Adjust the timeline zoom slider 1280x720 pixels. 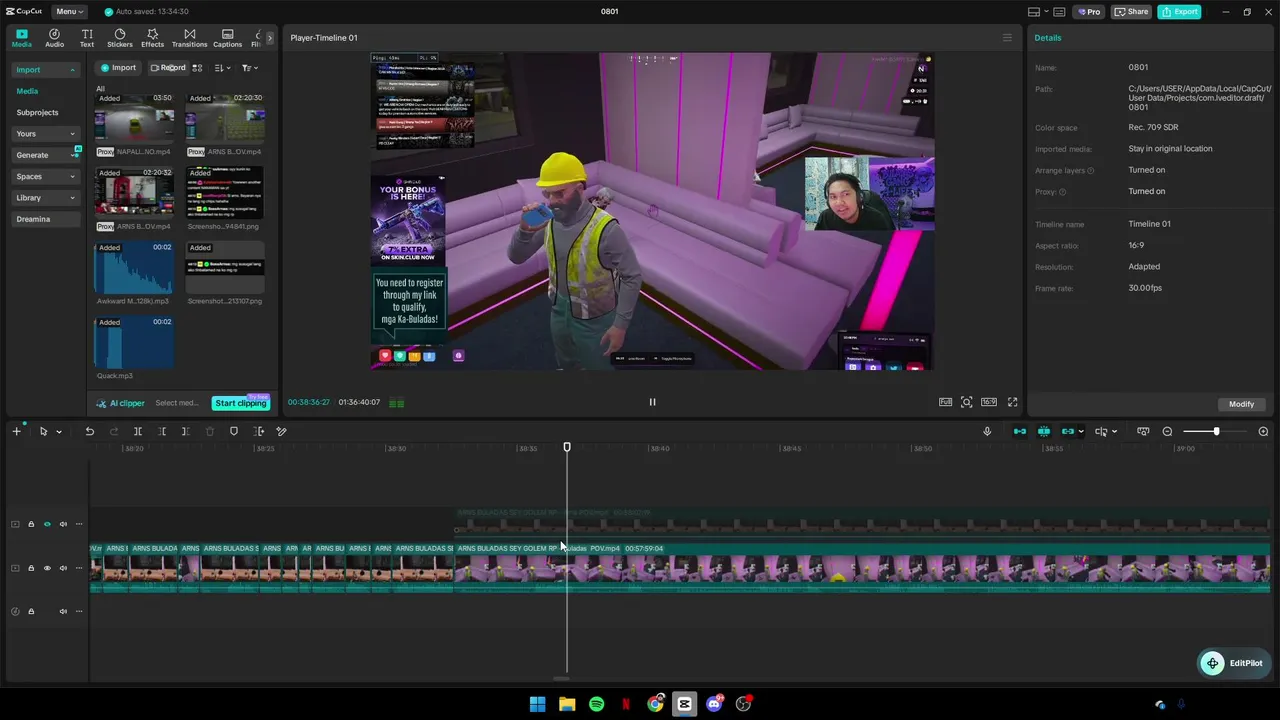(x=1216, y=431)
